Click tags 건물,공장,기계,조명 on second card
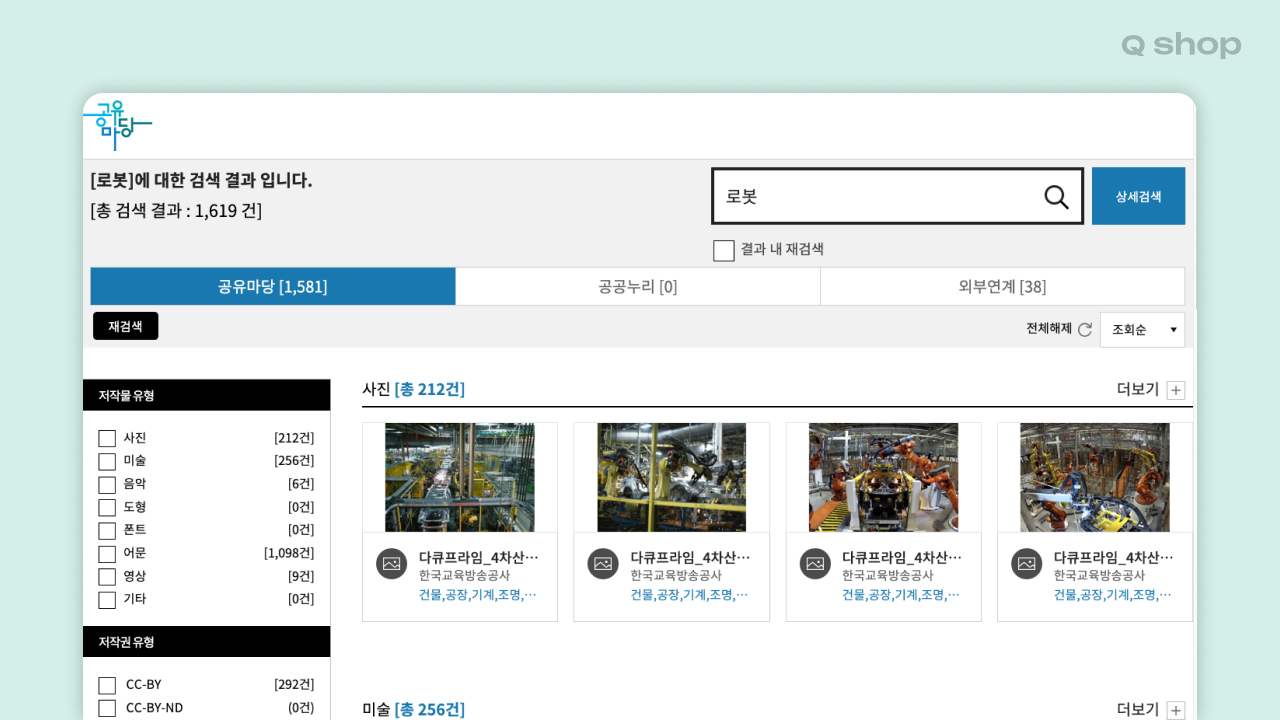Viewport: 1280px width, 720px height. (690, 595)
